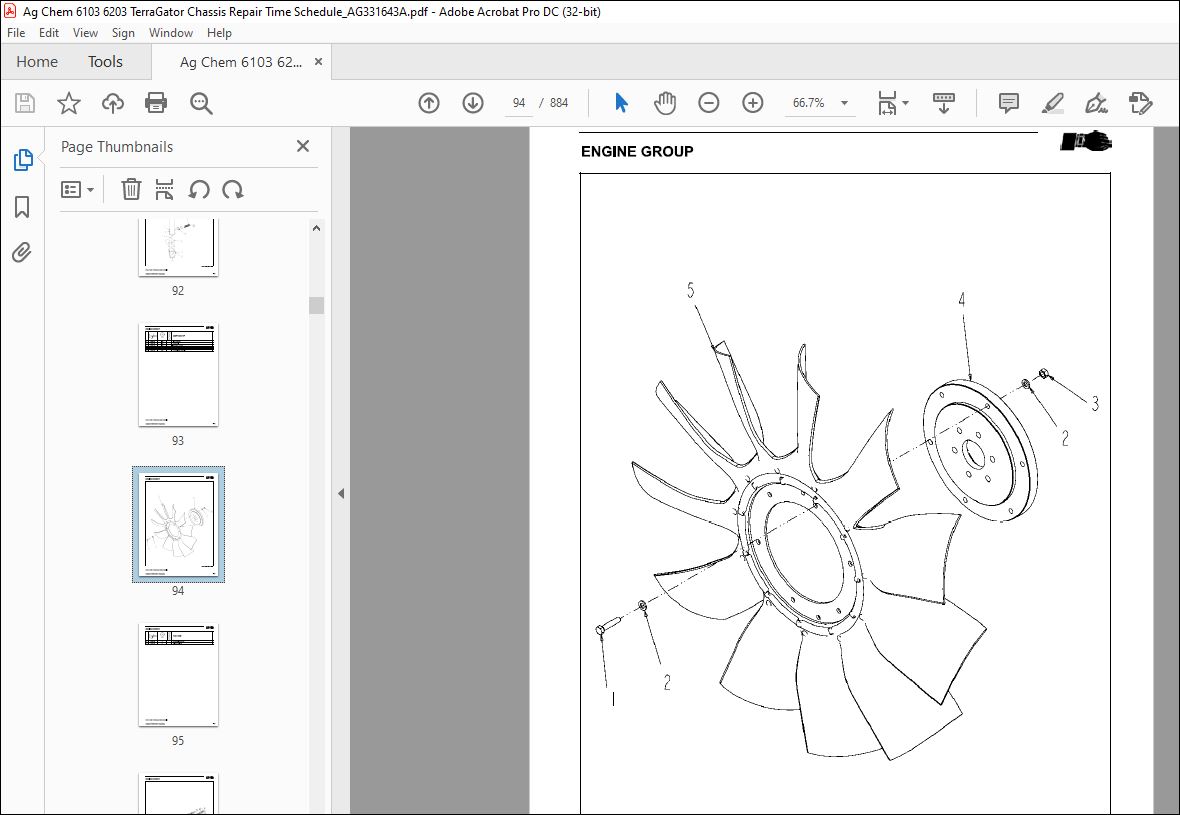Screen dimensions: 1180x815
Task: Add a comment sticky note
Action: [x=1008, y=103]
